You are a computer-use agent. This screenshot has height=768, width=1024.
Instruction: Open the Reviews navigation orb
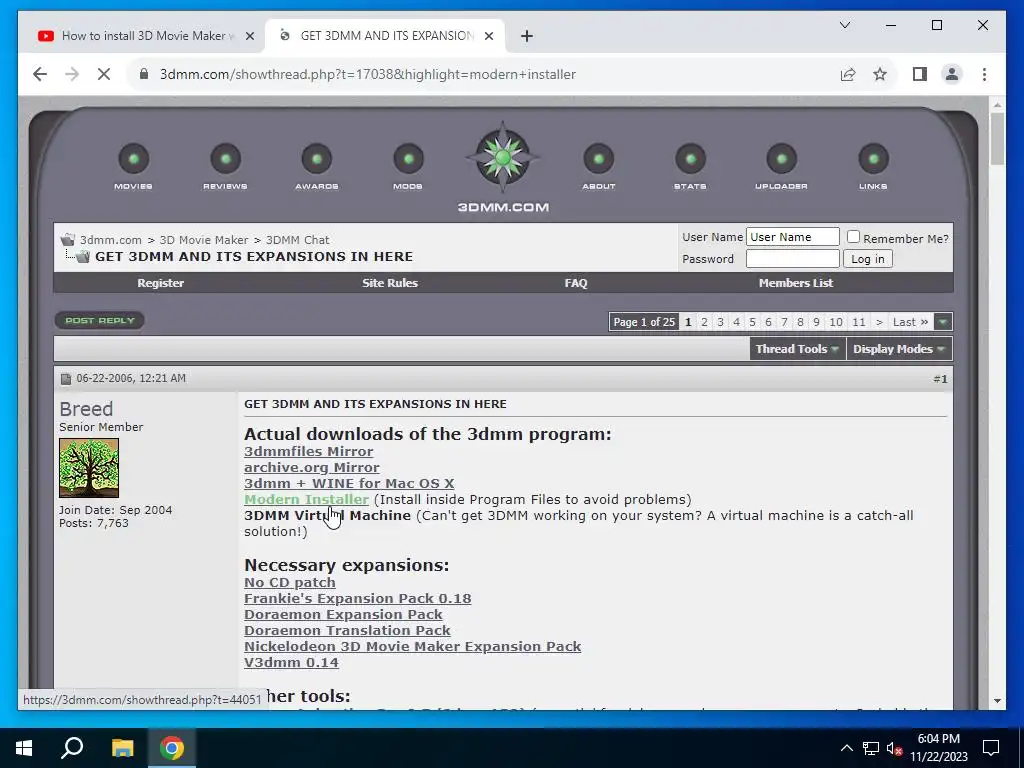click(x=225, y=159)
